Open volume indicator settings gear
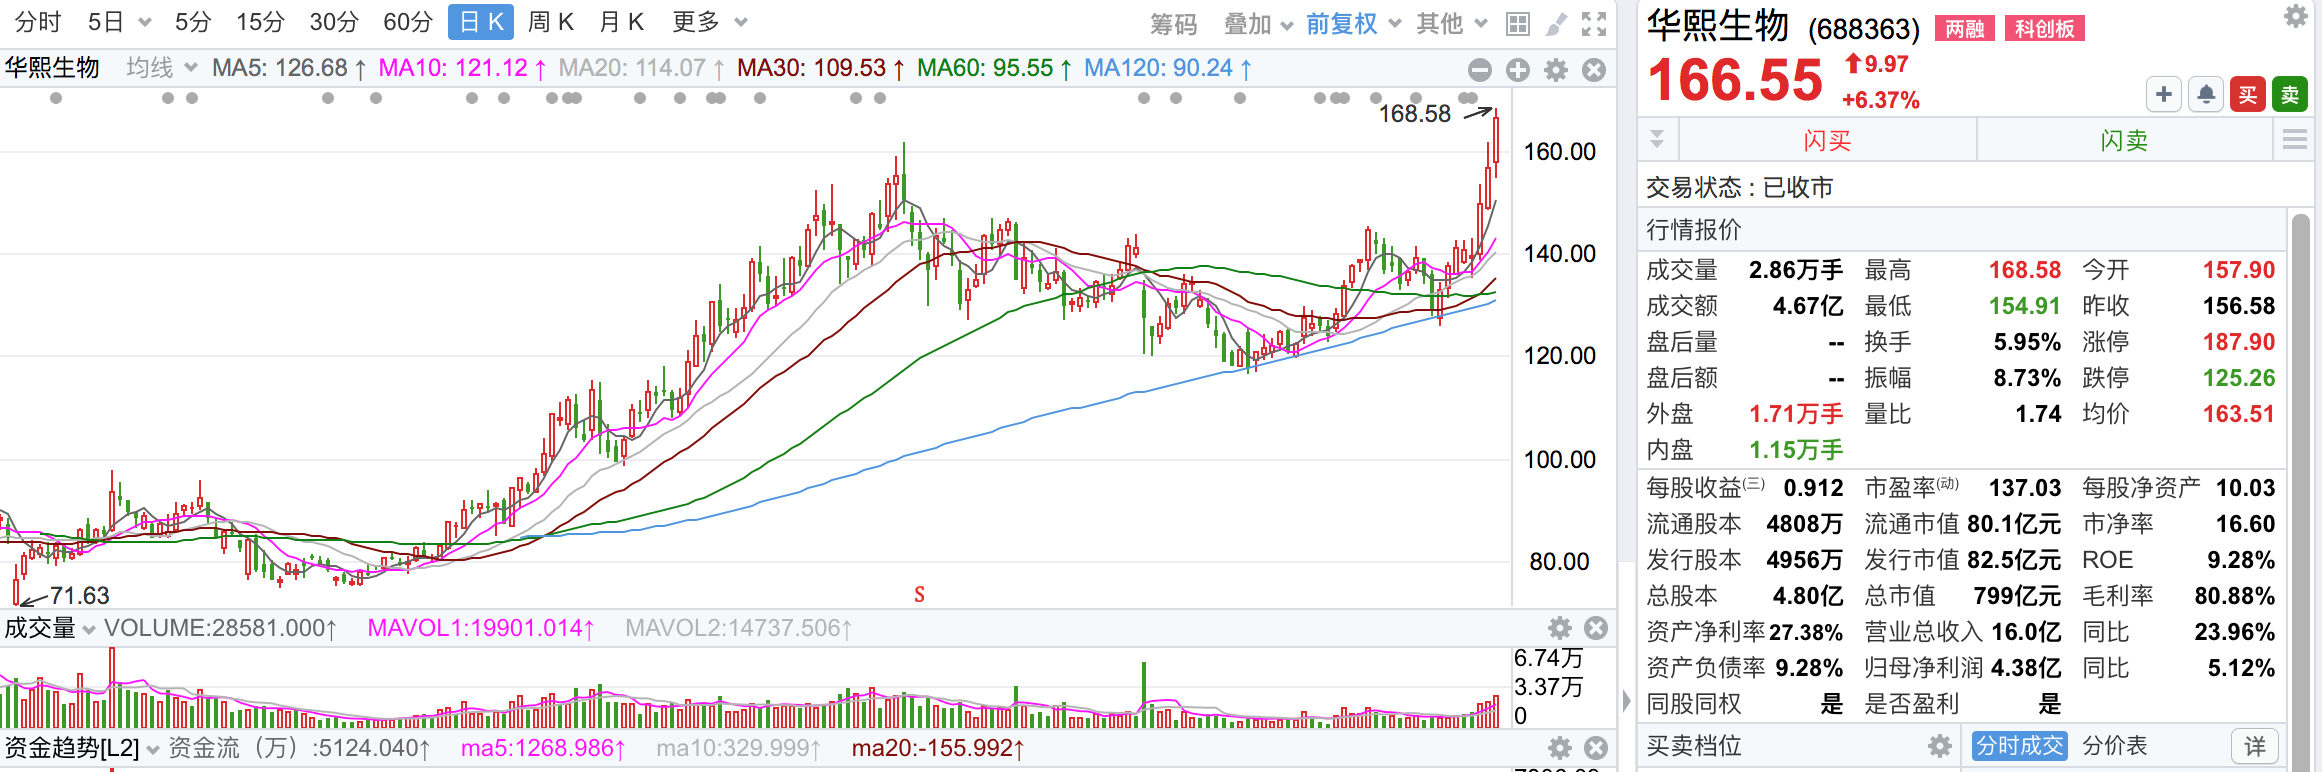Viewport: 2322px width, 772px height. pyautogui.click(x=1559, y=628)
